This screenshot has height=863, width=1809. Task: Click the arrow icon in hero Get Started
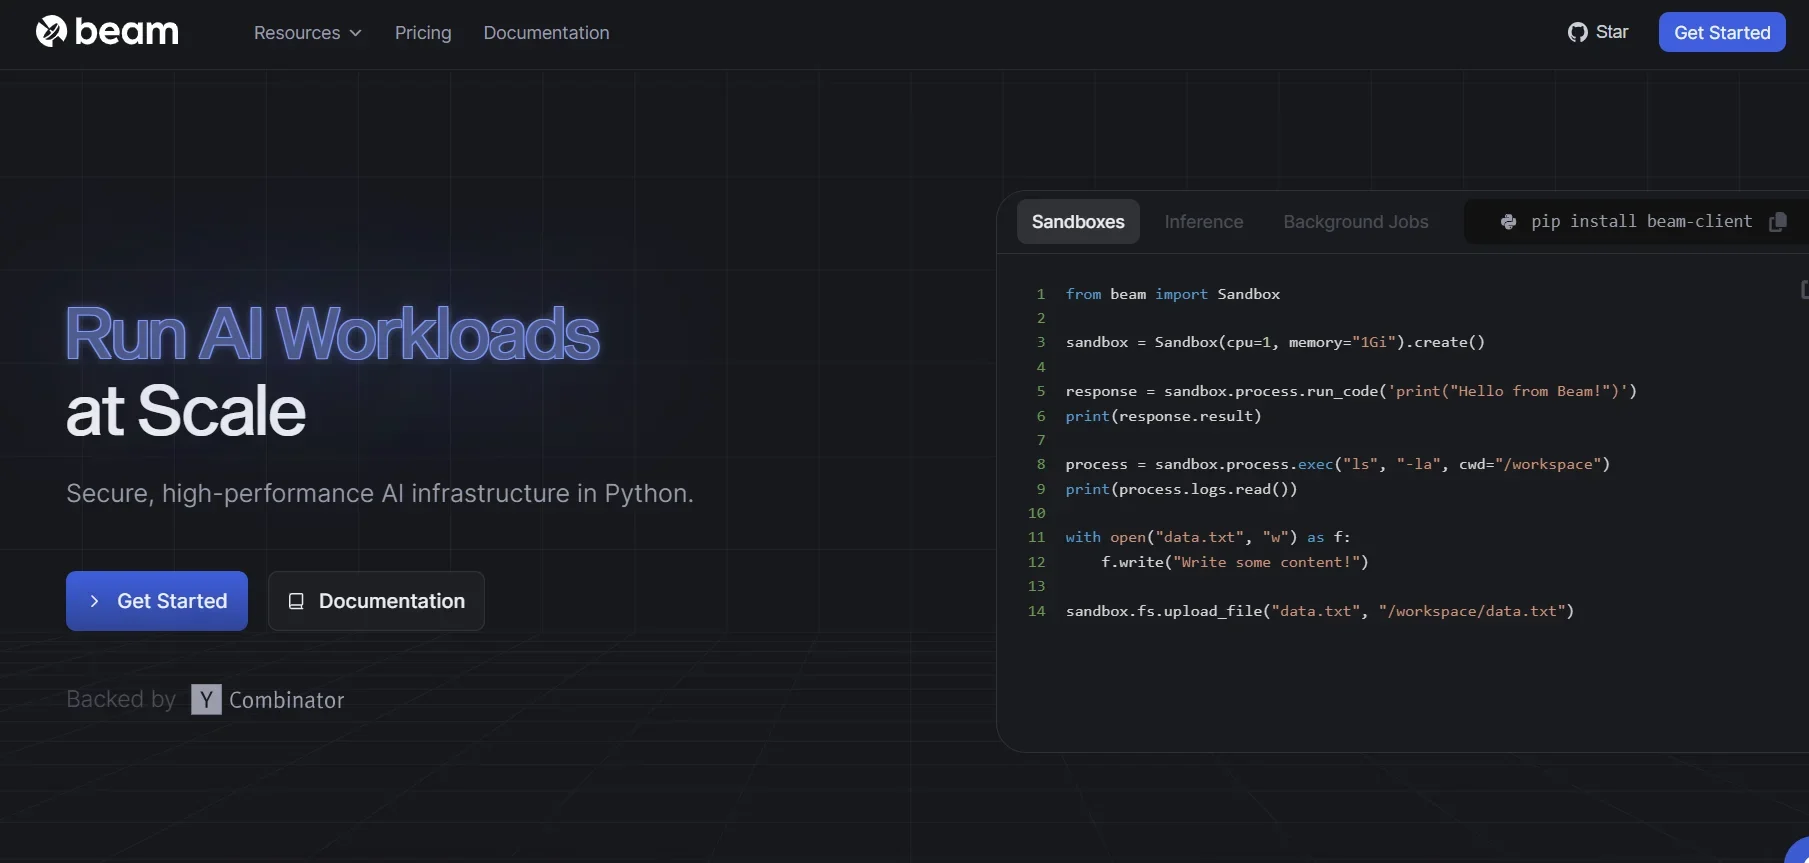[95, 601]
